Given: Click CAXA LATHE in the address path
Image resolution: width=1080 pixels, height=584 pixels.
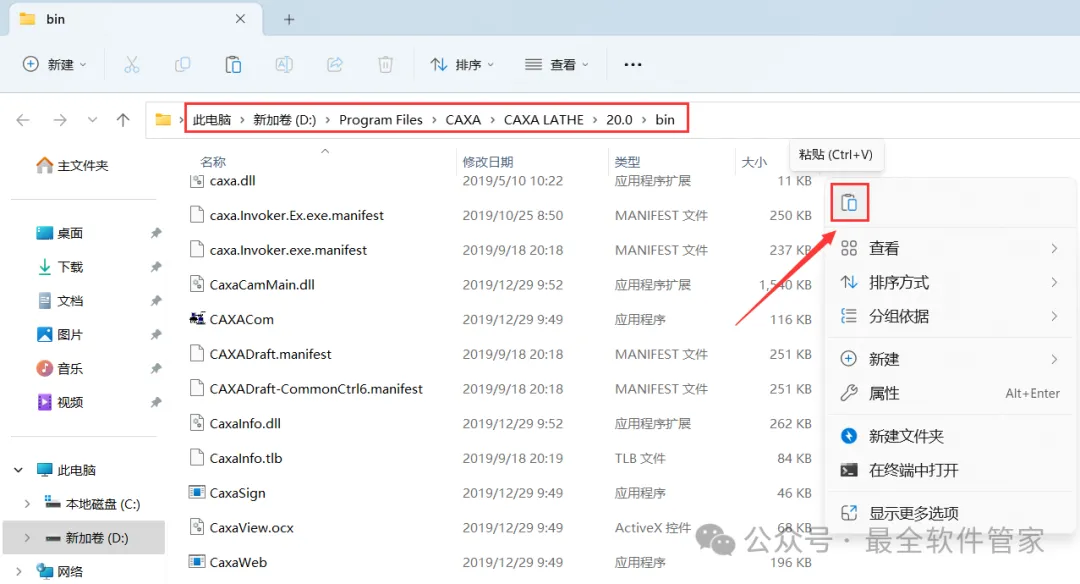Looking at the screenshot, I should pyautogui.click(x=543, y=120).
